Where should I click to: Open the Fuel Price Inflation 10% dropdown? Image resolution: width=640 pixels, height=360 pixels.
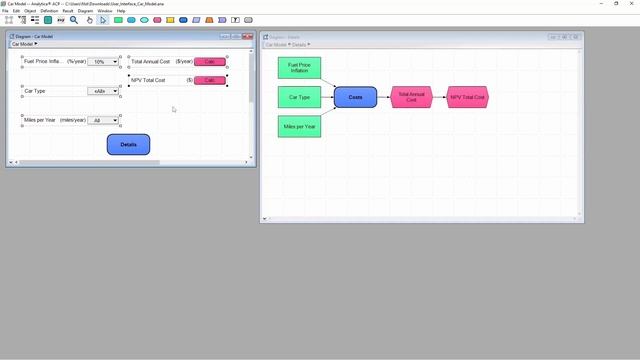click(x=103, y=62)
